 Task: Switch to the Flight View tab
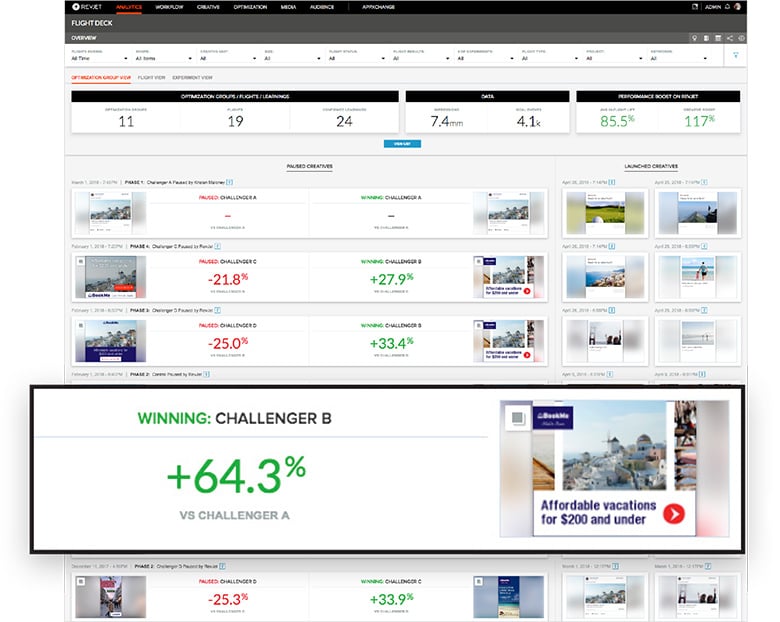coord(152,76)
